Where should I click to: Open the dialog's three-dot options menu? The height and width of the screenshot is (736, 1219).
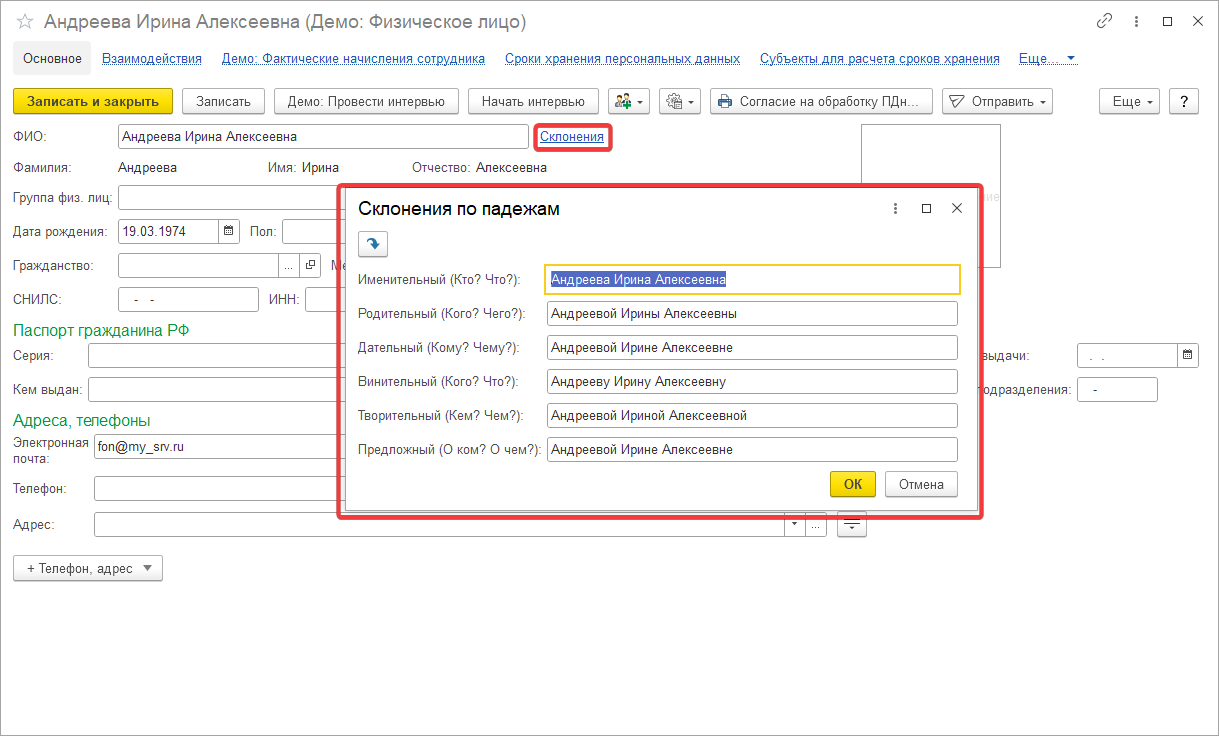pos(895,208)
